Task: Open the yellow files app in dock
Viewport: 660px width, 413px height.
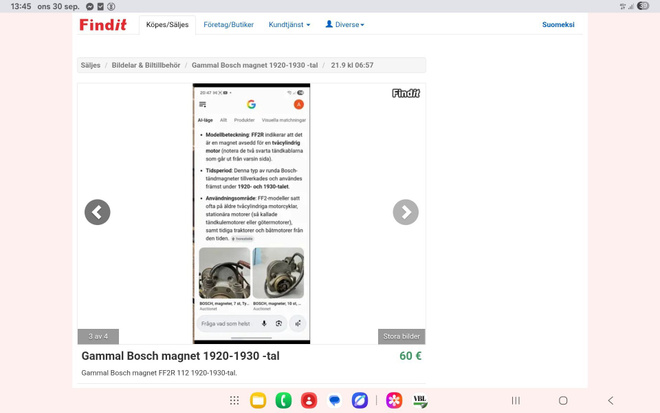Action: pyautogui.click(x=258, y=400)
